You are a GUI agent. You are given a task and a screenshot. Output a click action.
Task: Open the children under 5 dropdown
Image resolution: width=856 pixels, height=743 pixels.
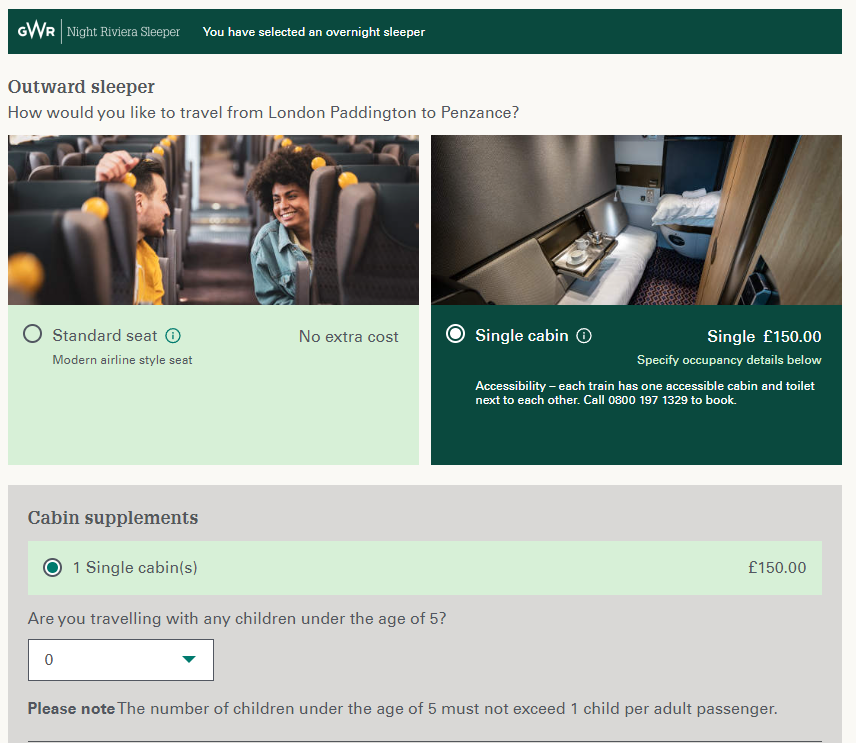121,659
